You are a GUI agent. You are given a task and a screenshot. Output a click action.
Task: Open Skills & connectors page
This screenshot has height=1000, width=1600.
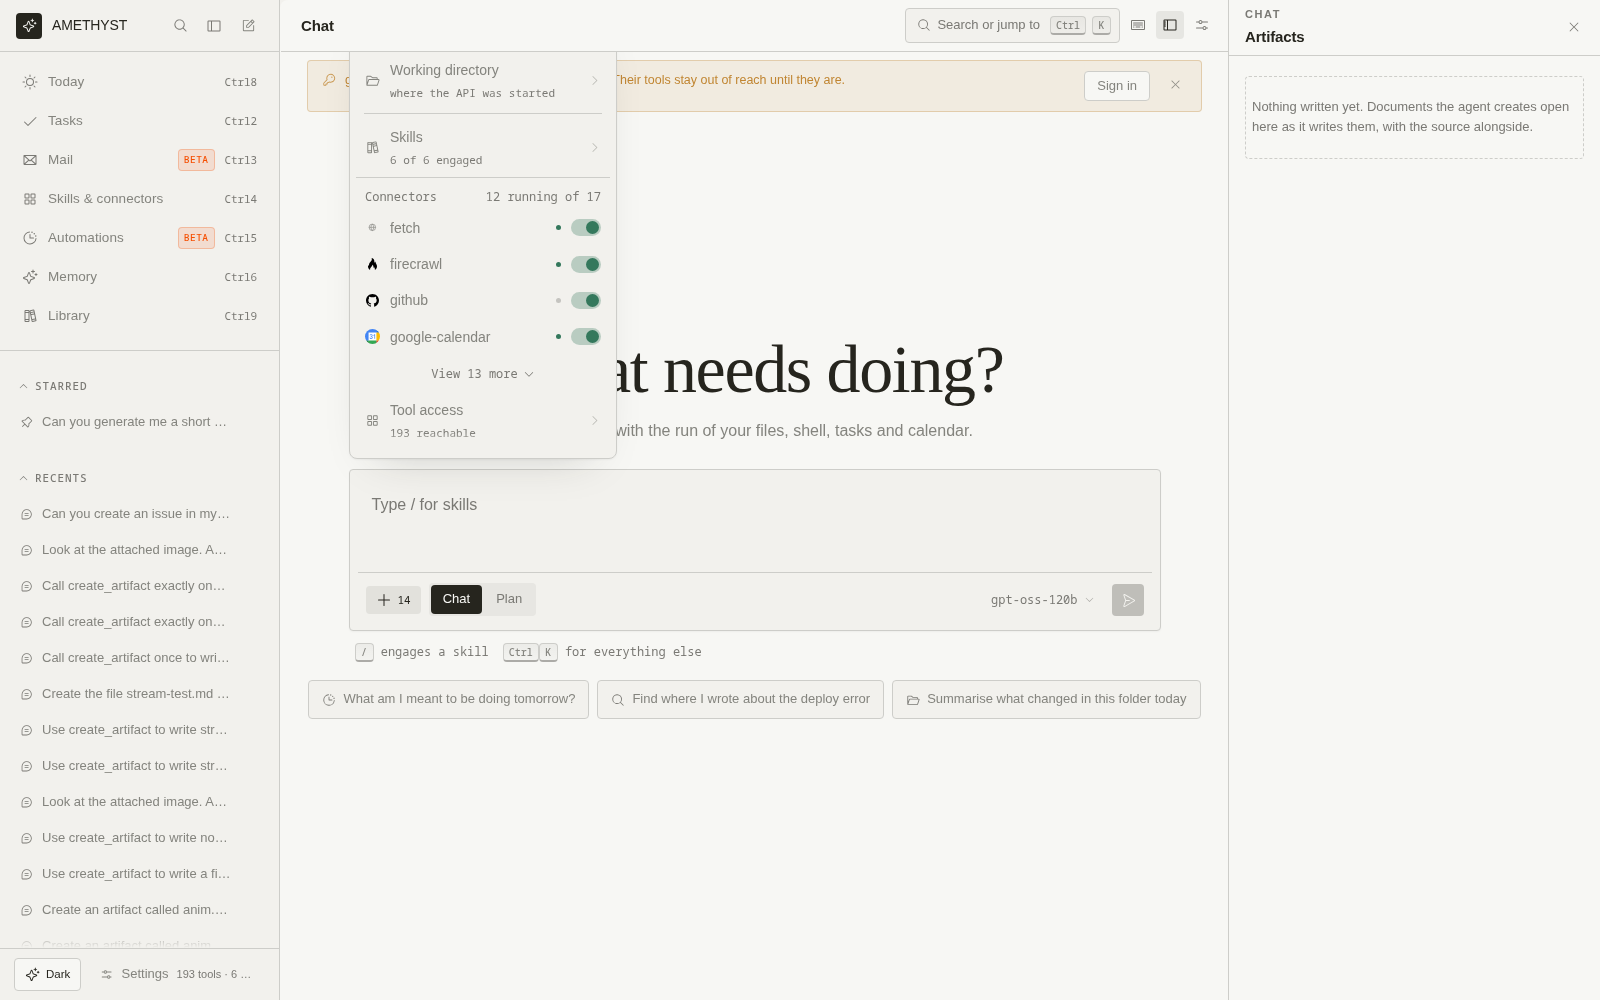click(140, 199)
